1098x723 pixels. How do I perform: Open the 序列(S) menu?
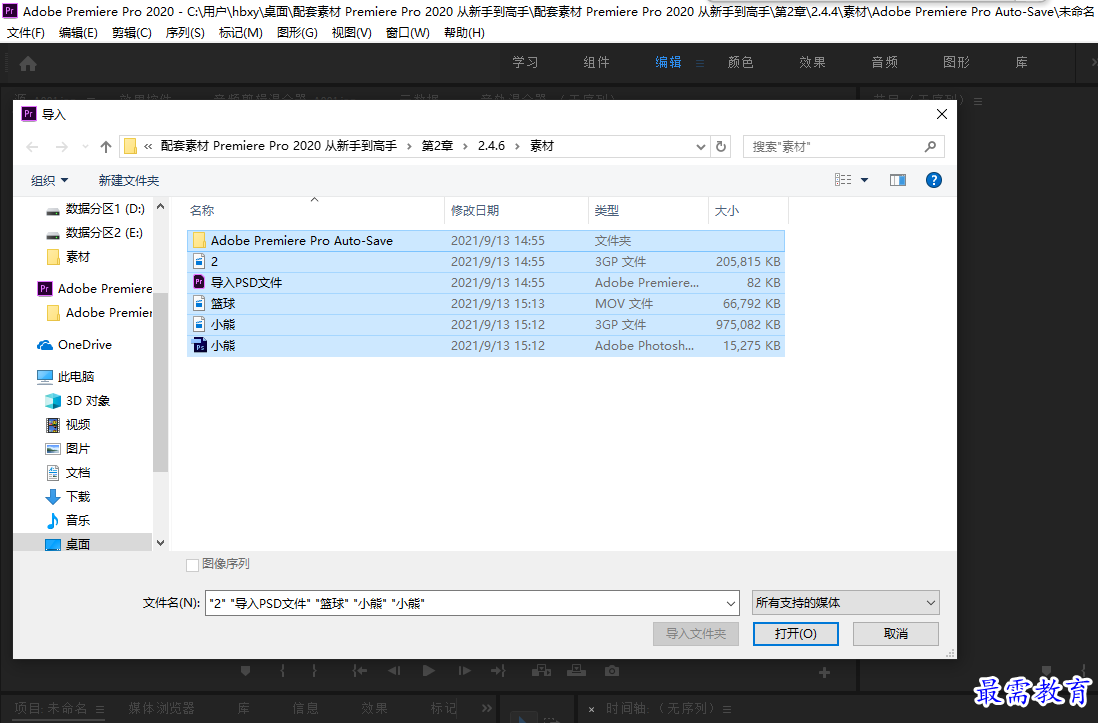(x=185, y=33)
